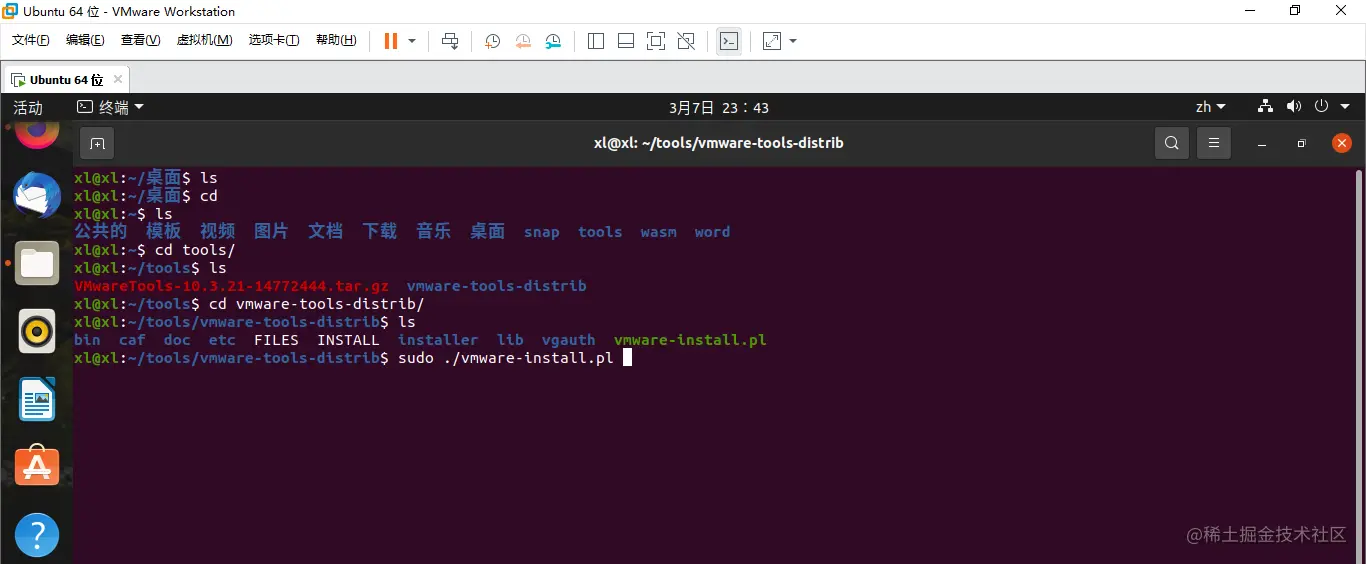Click VMware Workstation window title text

click(128, 12)
